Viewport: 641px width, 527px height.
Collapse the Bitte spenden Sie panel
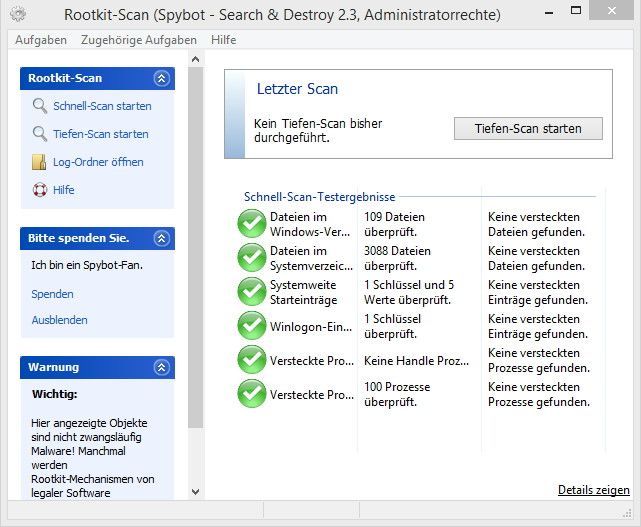click(x=161, y=238)
